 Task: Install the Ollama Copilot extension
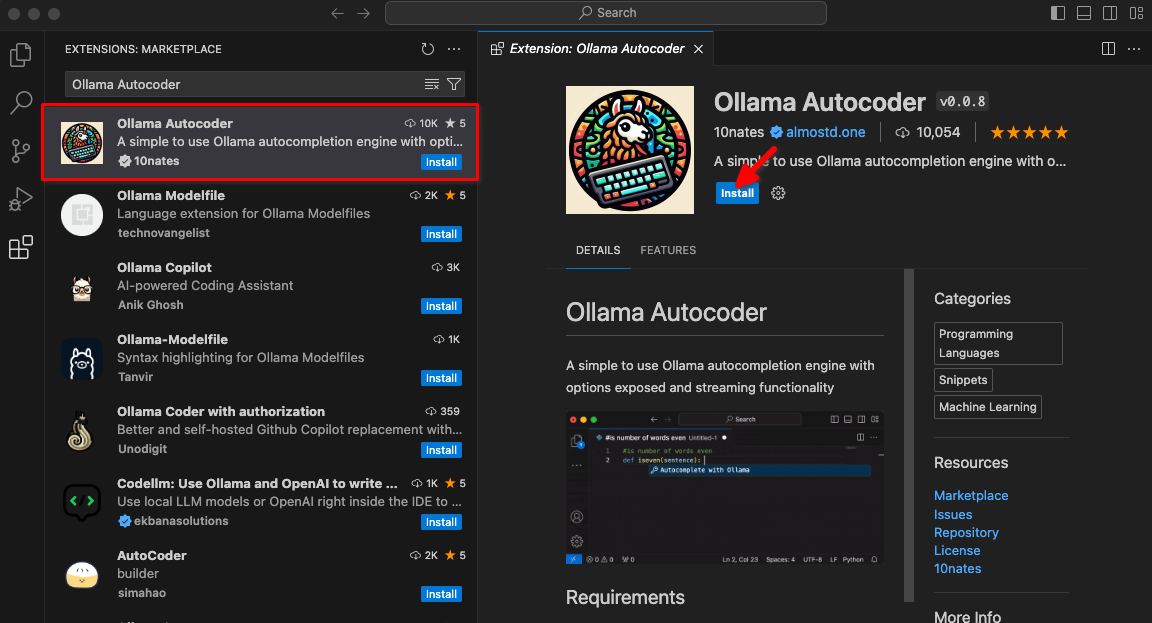(442, 306)
